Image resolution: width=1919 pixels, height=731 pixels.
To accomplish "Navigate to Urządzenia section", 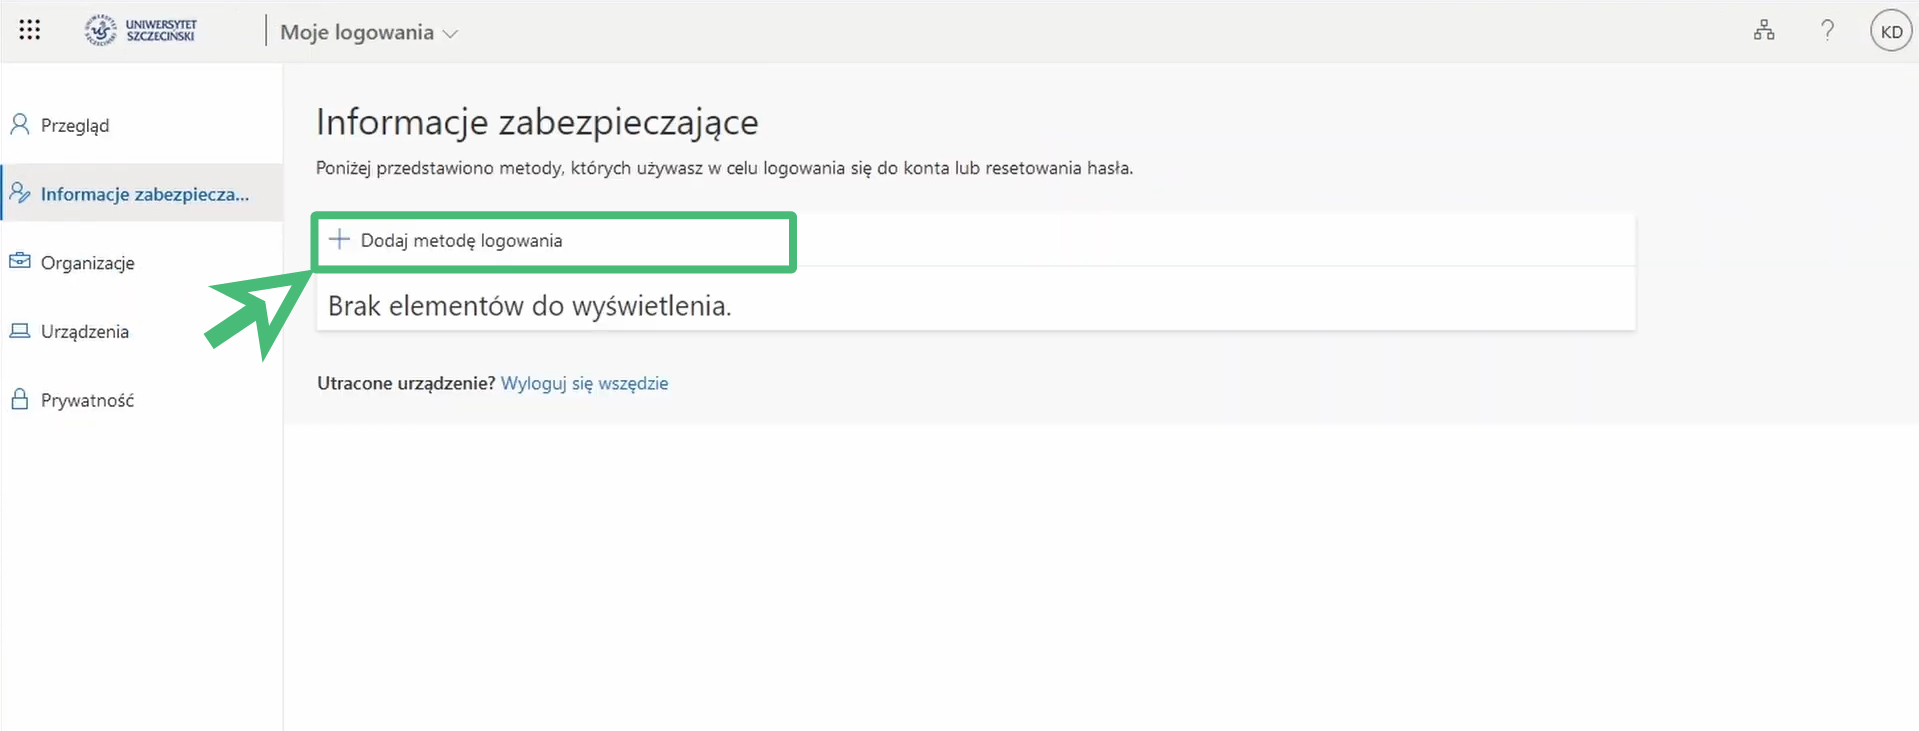I will (x=85, y=332).
